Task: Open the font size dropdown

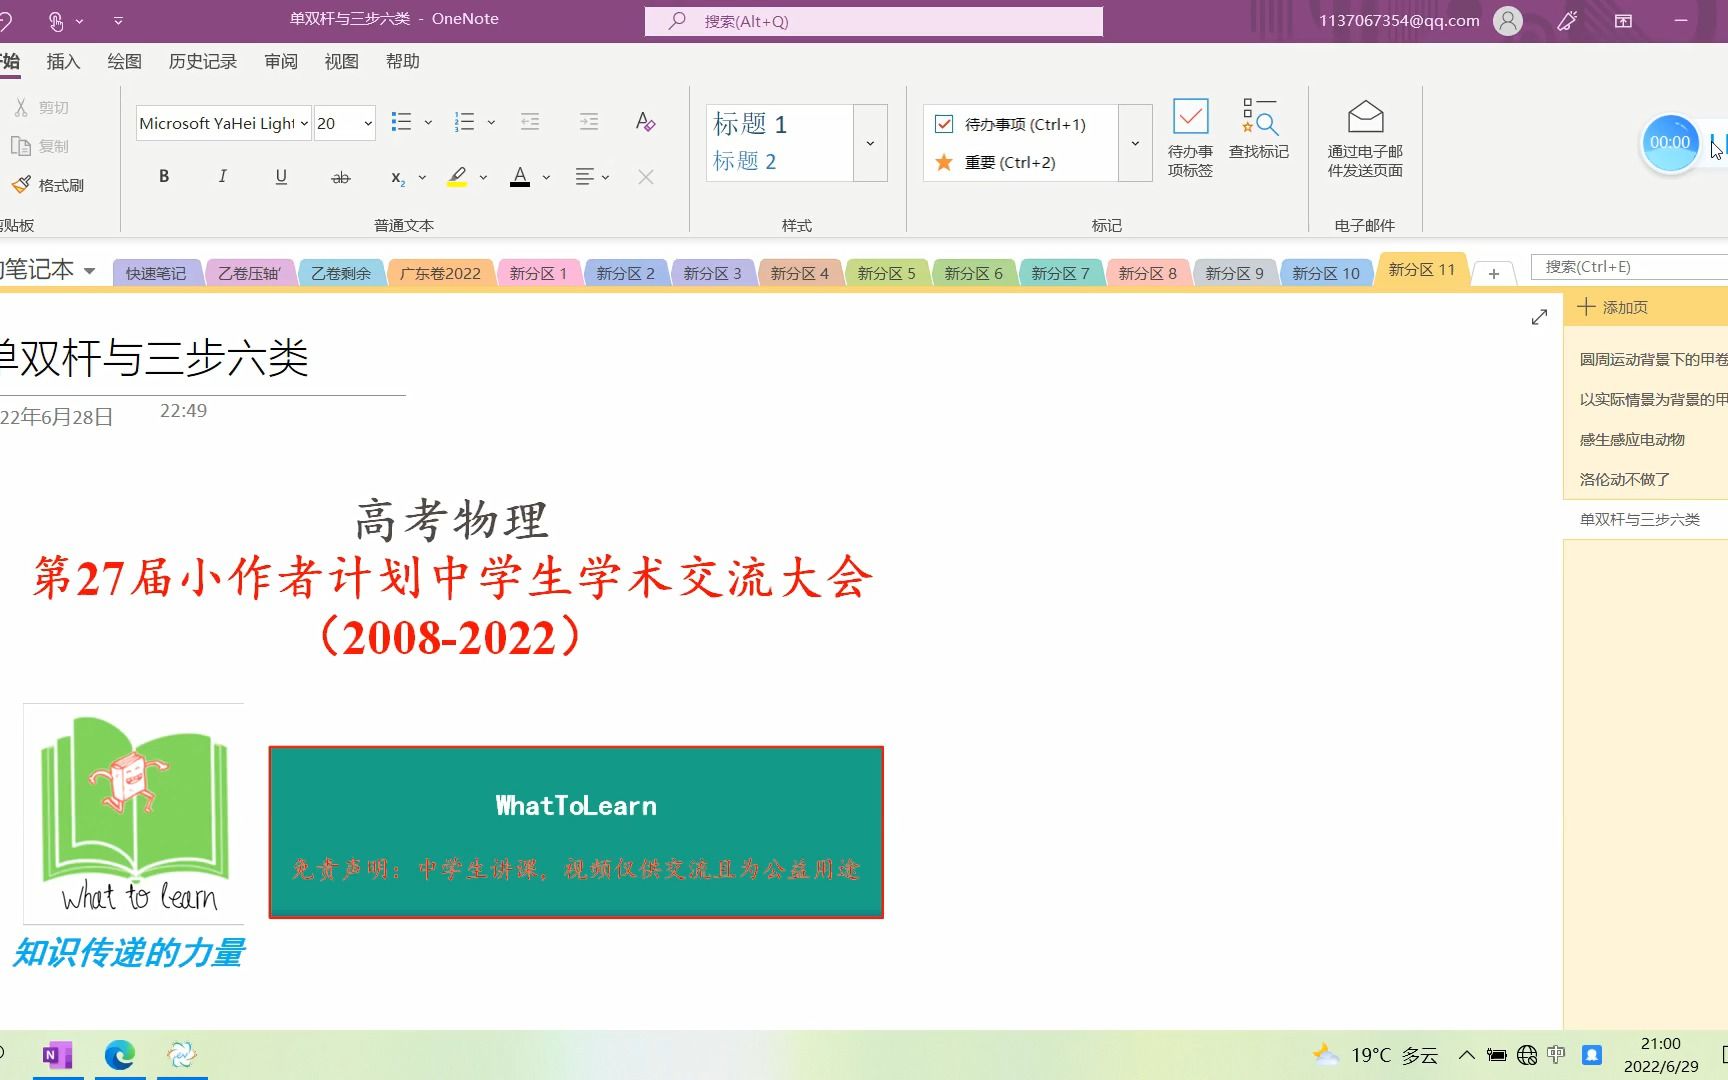Action: pyautogui.click(x=366, y=123)
